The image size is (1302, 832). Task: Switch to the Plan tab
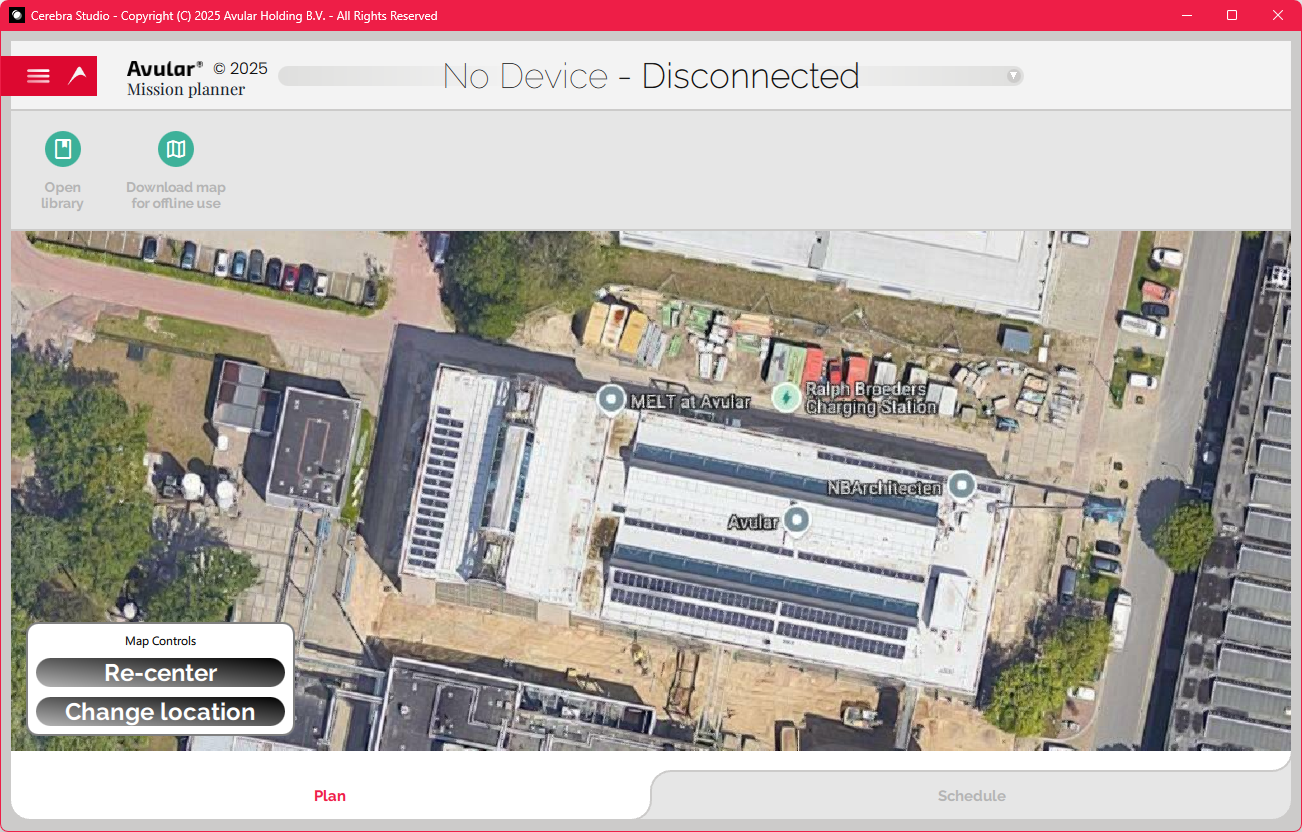click(330, 796)
